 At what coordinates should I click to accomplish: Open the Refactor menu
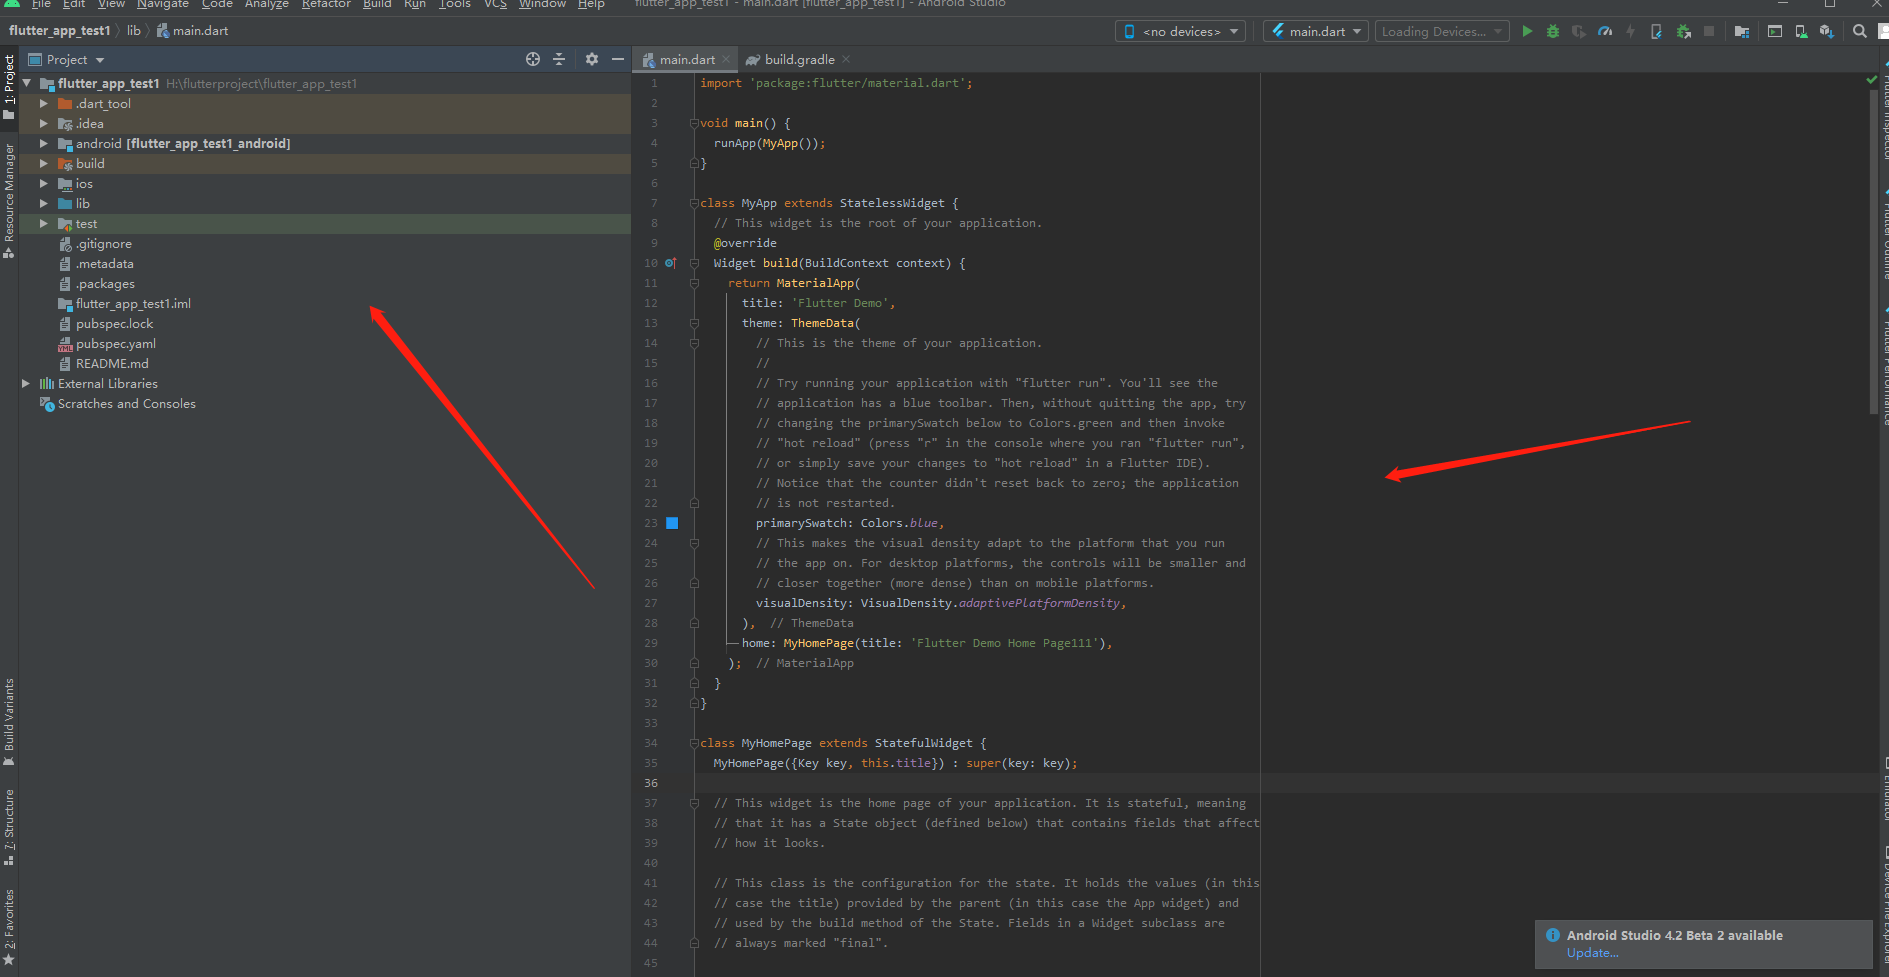pos(326,5)
